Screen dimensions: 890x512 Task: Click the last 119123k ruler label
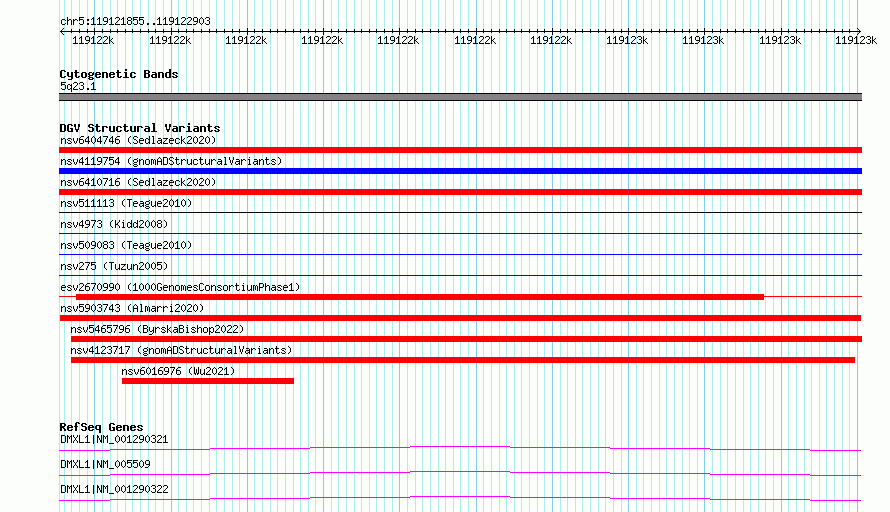pyautogui.click(x=855, y=40)
